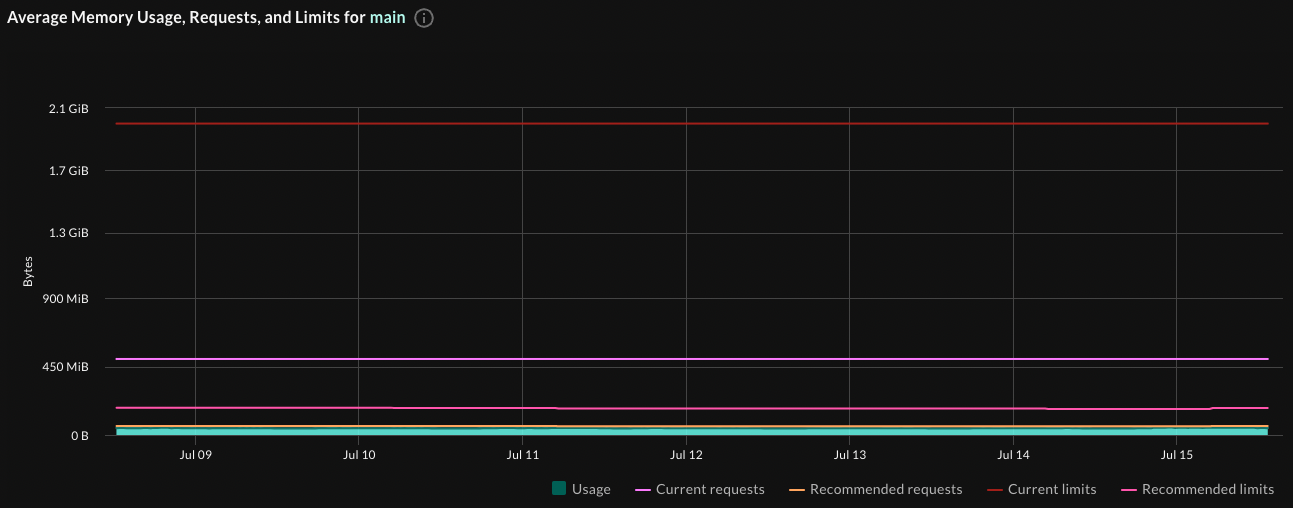Click the Jul 09 x-axis label

tap(195, 455)
